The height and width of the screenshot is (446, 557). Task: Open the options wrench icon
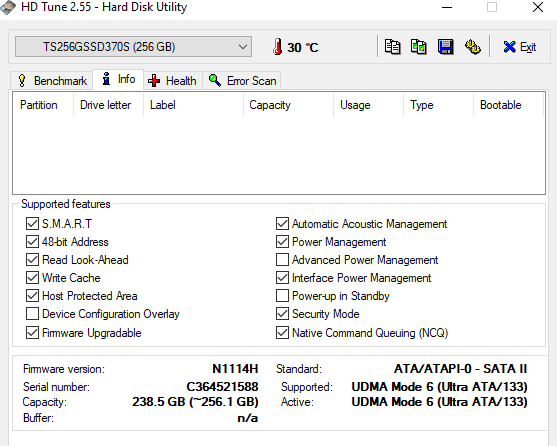(472, 47)
